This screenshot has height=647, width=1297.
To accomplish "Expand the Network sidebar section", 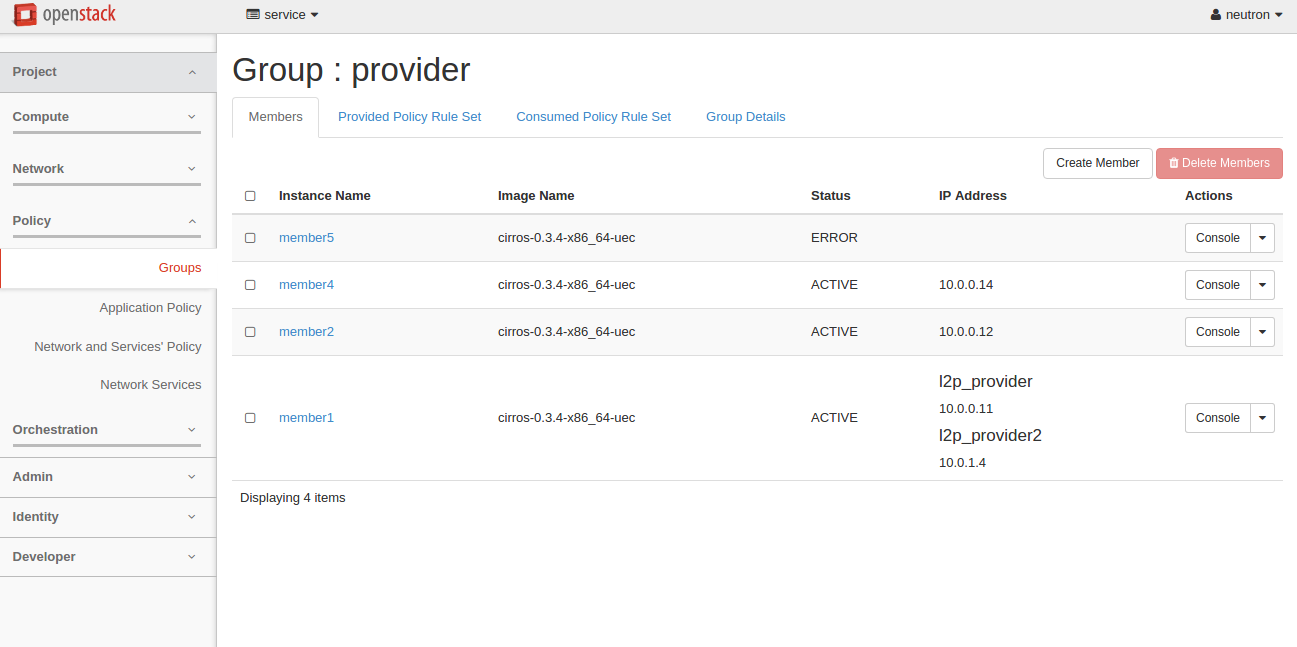I will pyautogui.click(x=107, y=169).
